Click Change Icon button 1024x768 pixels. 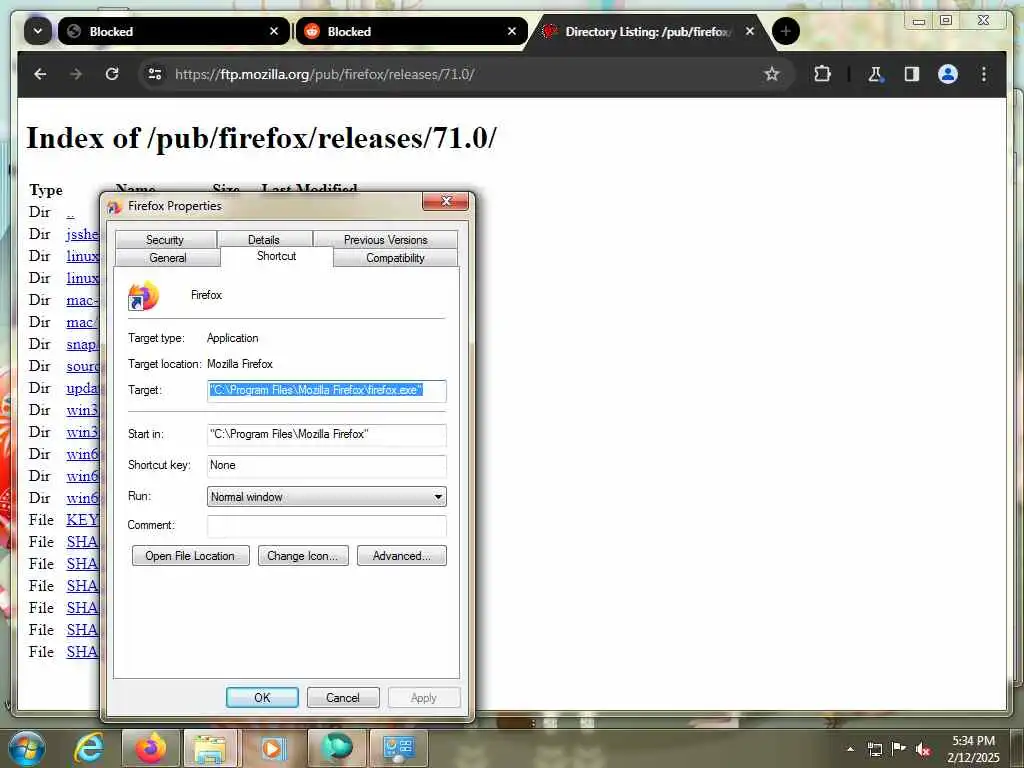pos(303,556)
